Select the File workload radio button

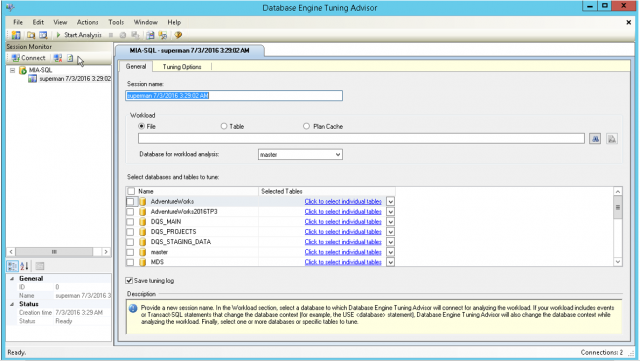coord(142,126)
